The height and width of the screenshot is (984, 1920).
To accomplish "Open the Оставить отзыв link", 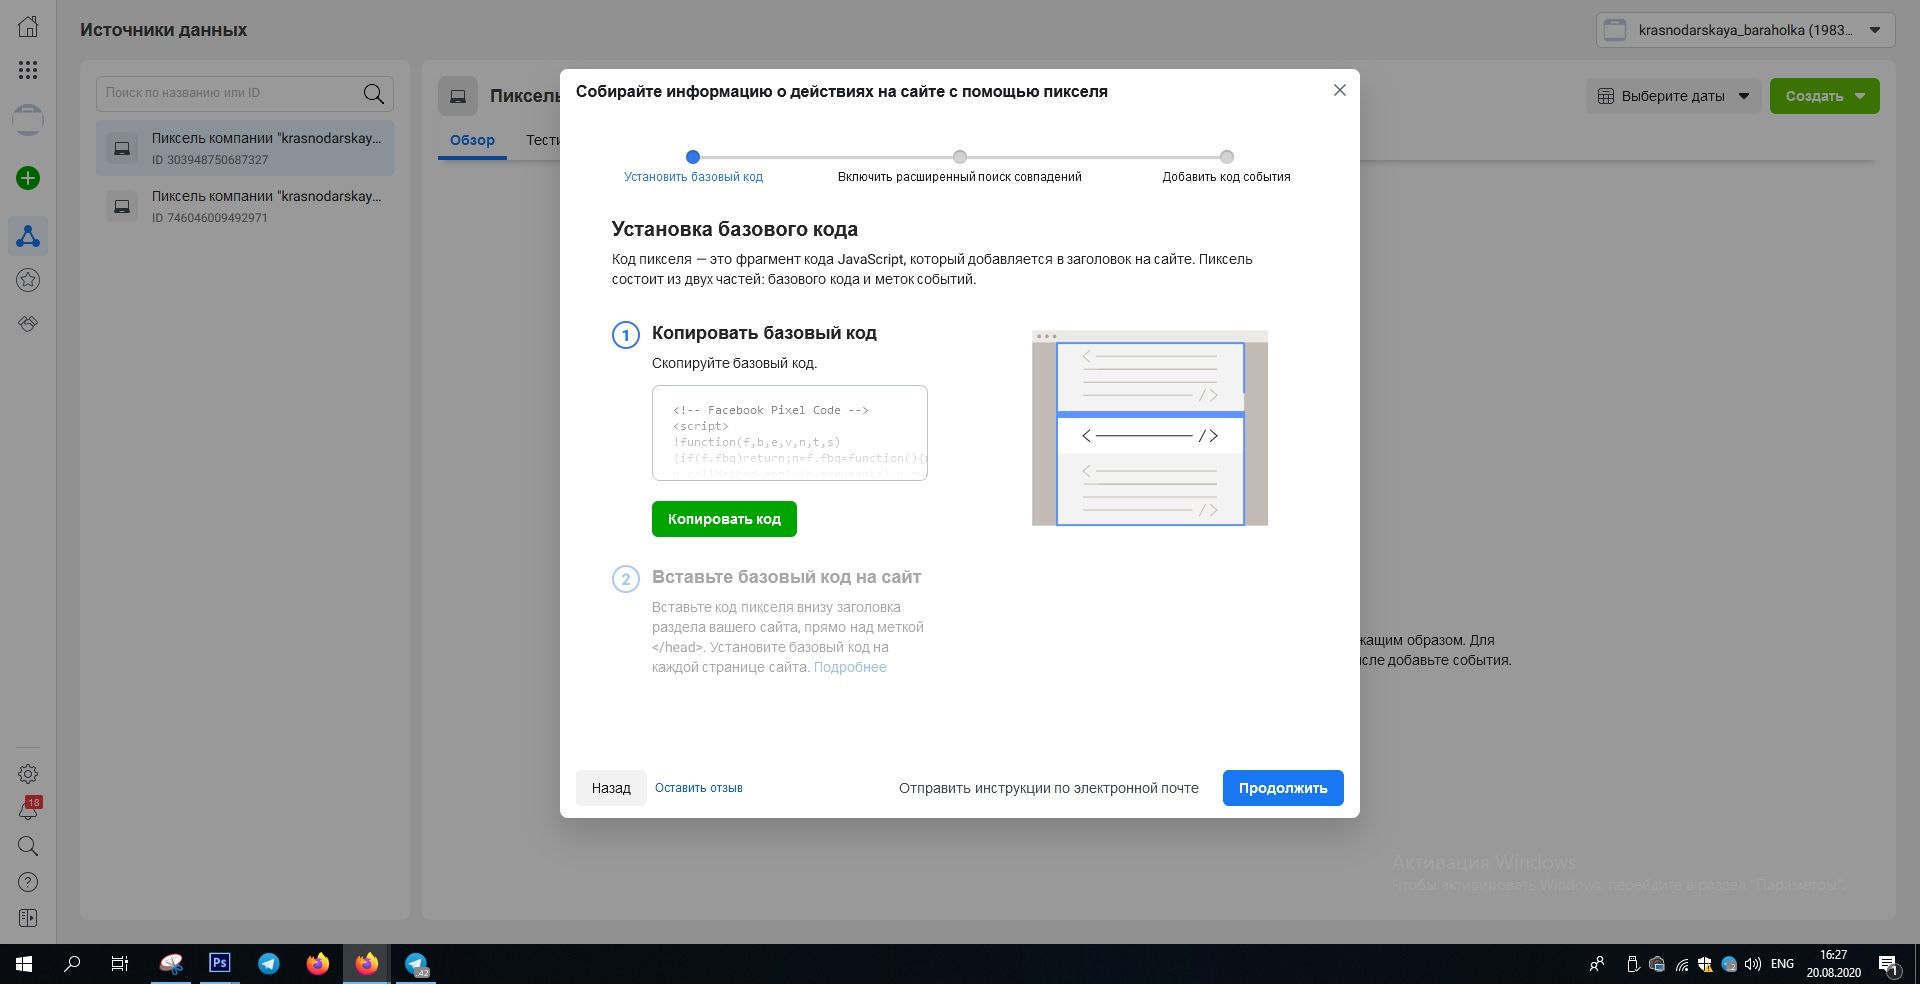I will click(x=699, y=788).
